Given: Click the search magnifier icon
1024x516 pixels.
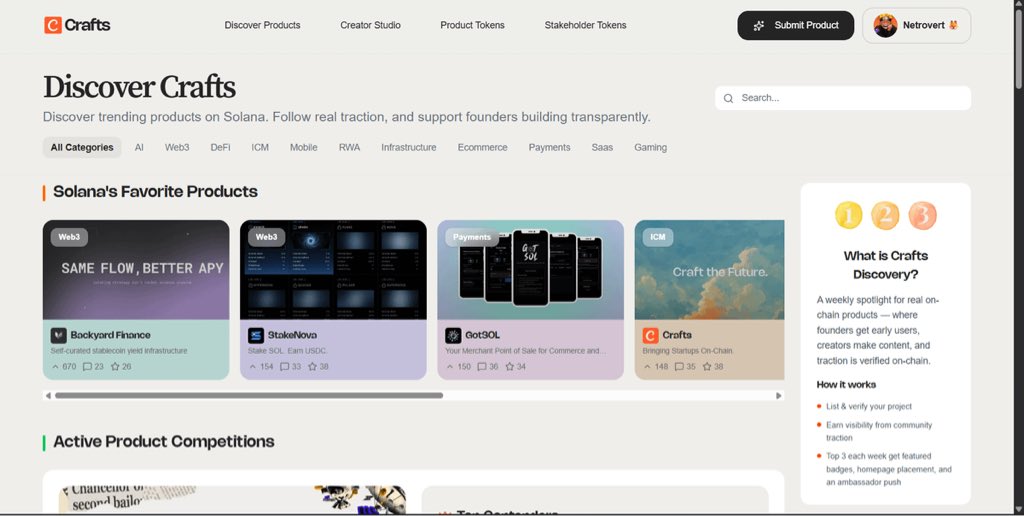Looking at the screenshot, I should click(x=728, y=98).
